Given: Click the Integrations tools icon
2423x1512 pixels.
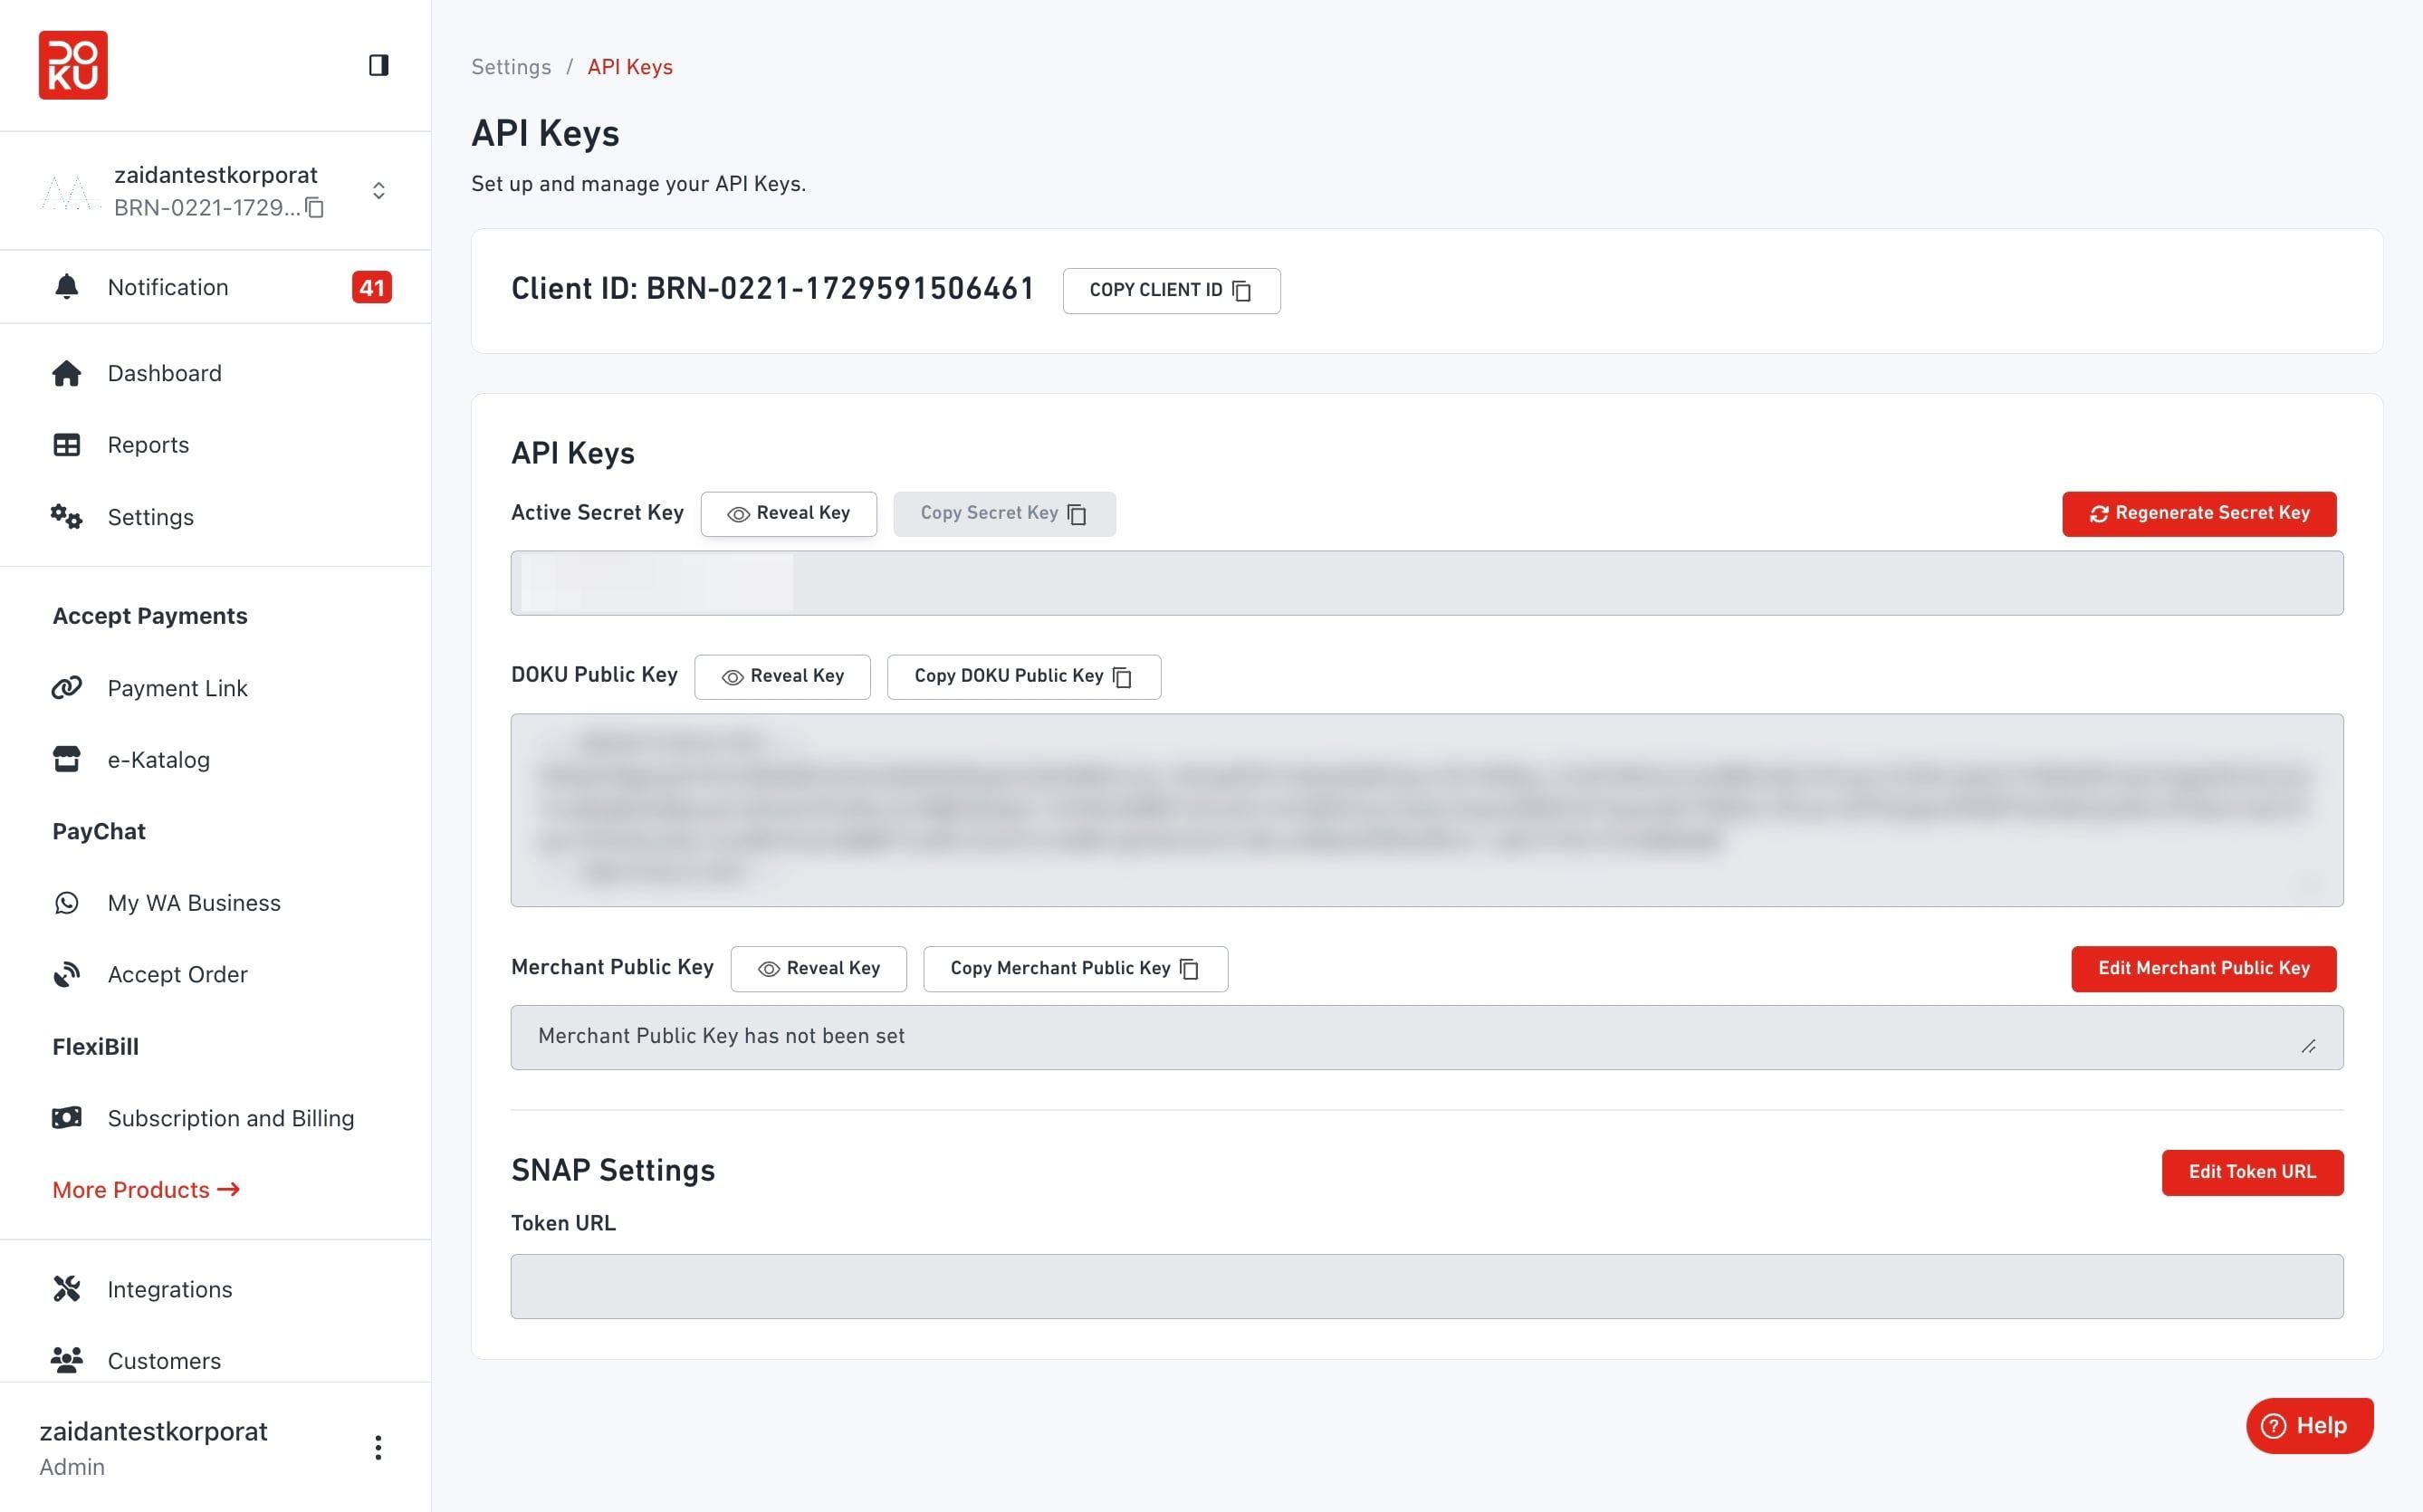Looking at the screenshot, I should point(67,1289).
